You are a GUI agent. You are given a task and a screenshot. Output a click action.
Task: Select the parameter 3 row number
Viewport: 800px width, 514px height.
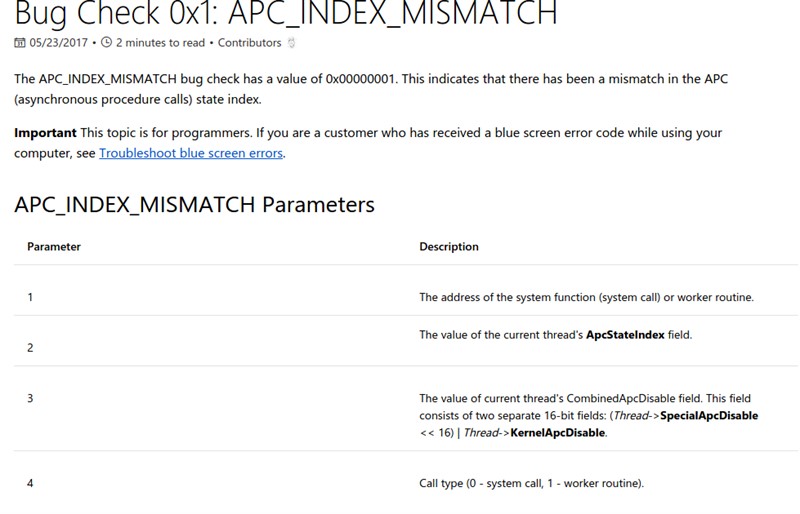[30, 398]
